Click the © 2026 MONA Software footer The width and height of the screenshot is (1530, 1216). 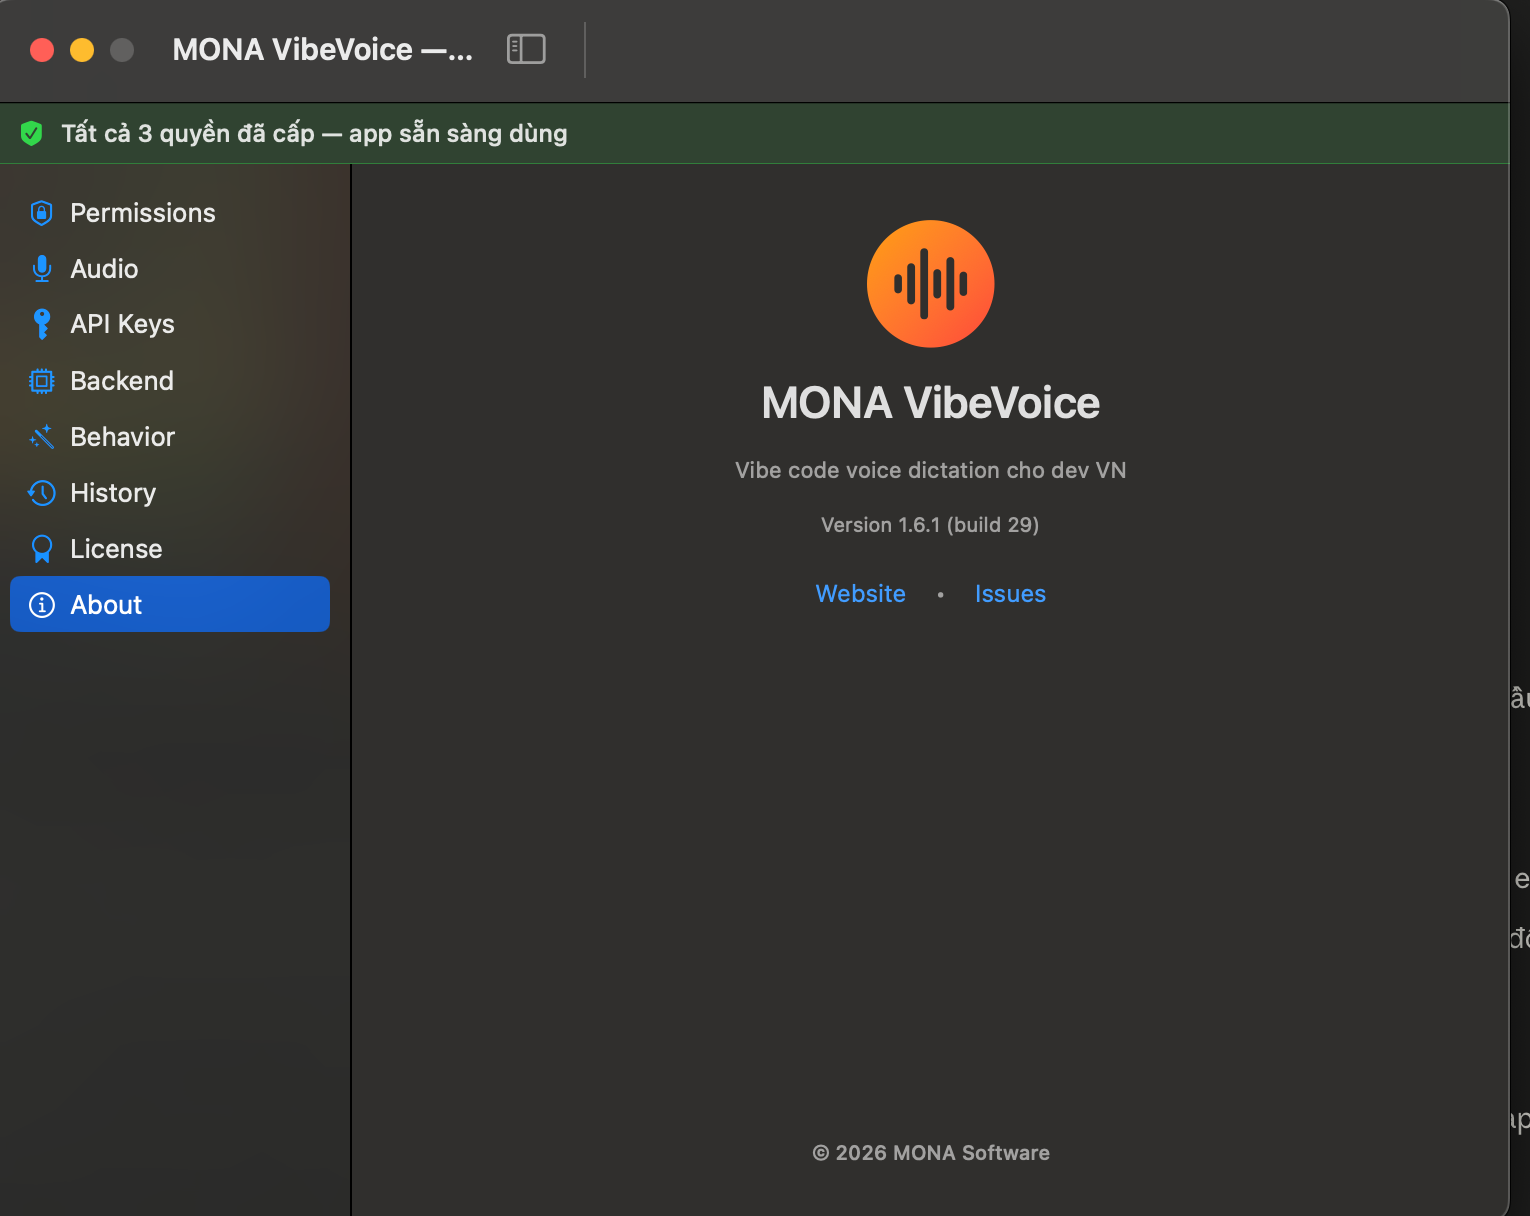930,1153
